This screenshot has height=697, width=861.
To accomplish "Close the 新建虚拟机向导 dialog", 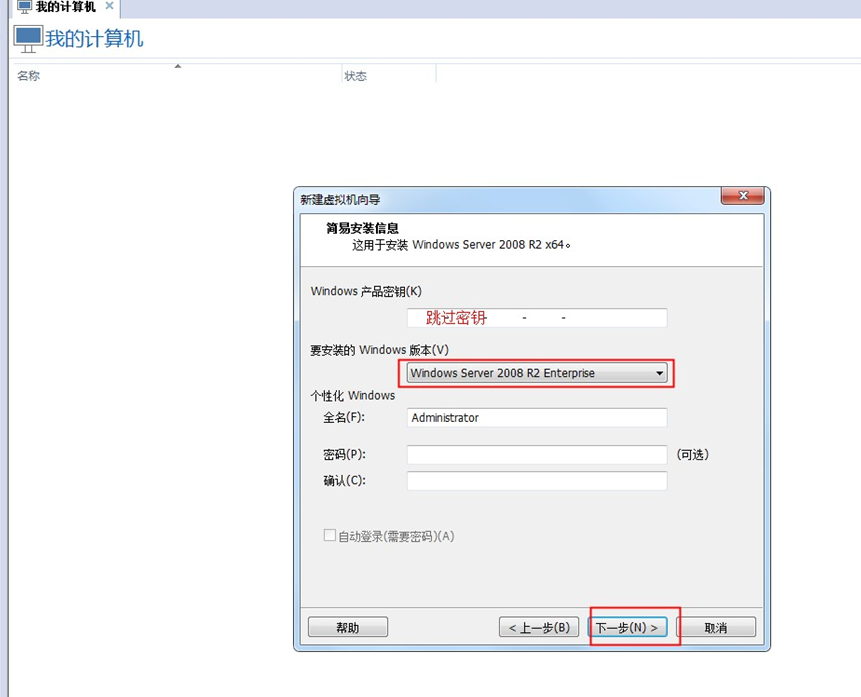I will coord(742,196).
